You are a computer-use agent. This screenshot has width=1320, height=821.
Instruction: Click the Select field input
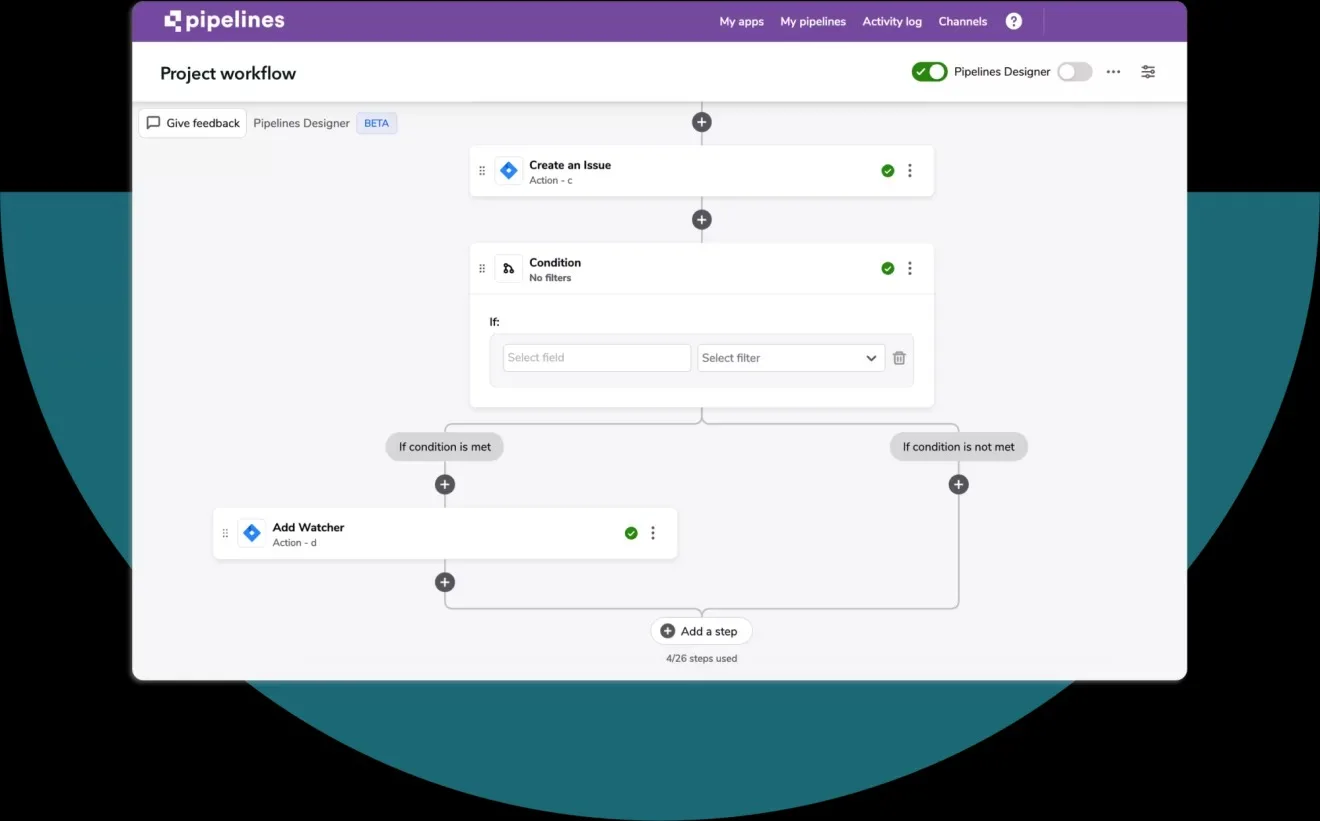coord(597,358)
